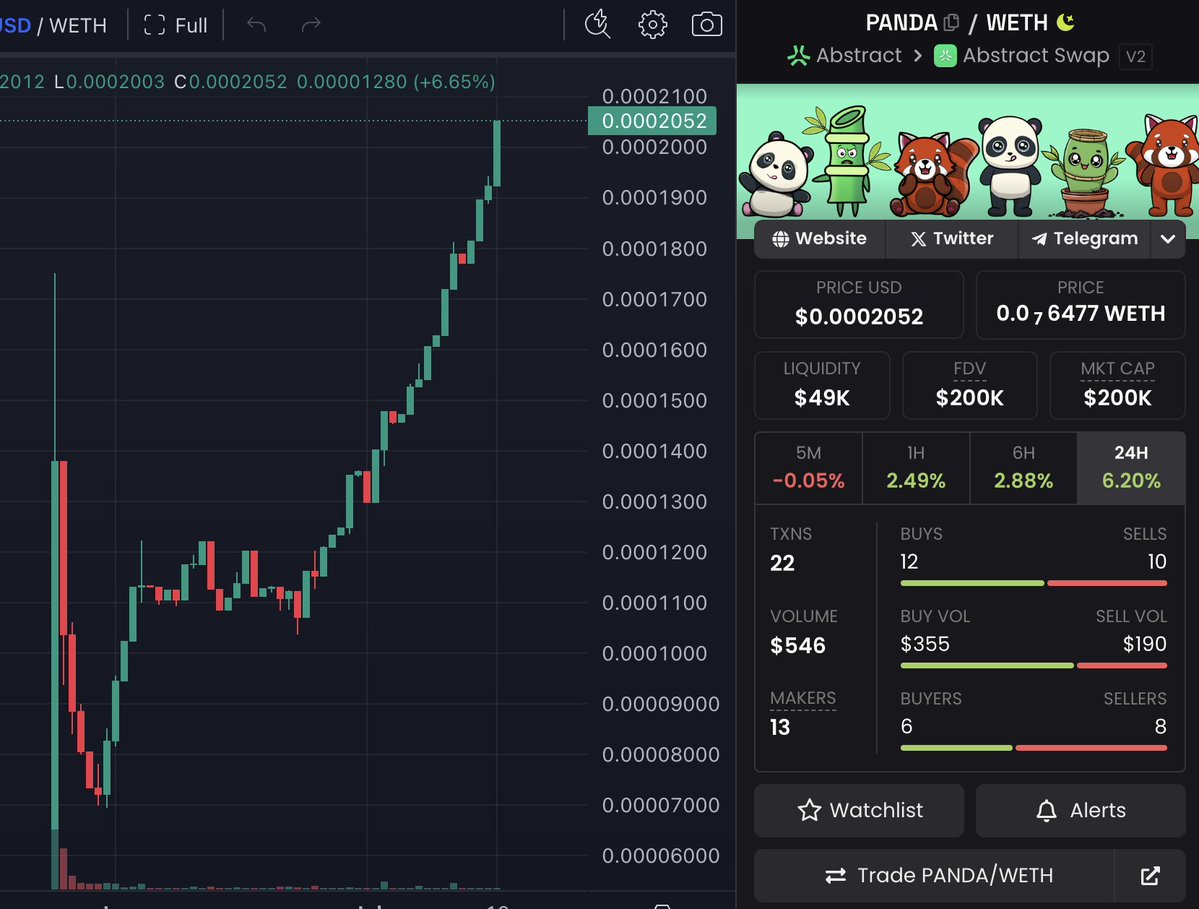The width and height of the screenshot is (1199, 909).
Task: Open price Alerts
Action: 1080,810
